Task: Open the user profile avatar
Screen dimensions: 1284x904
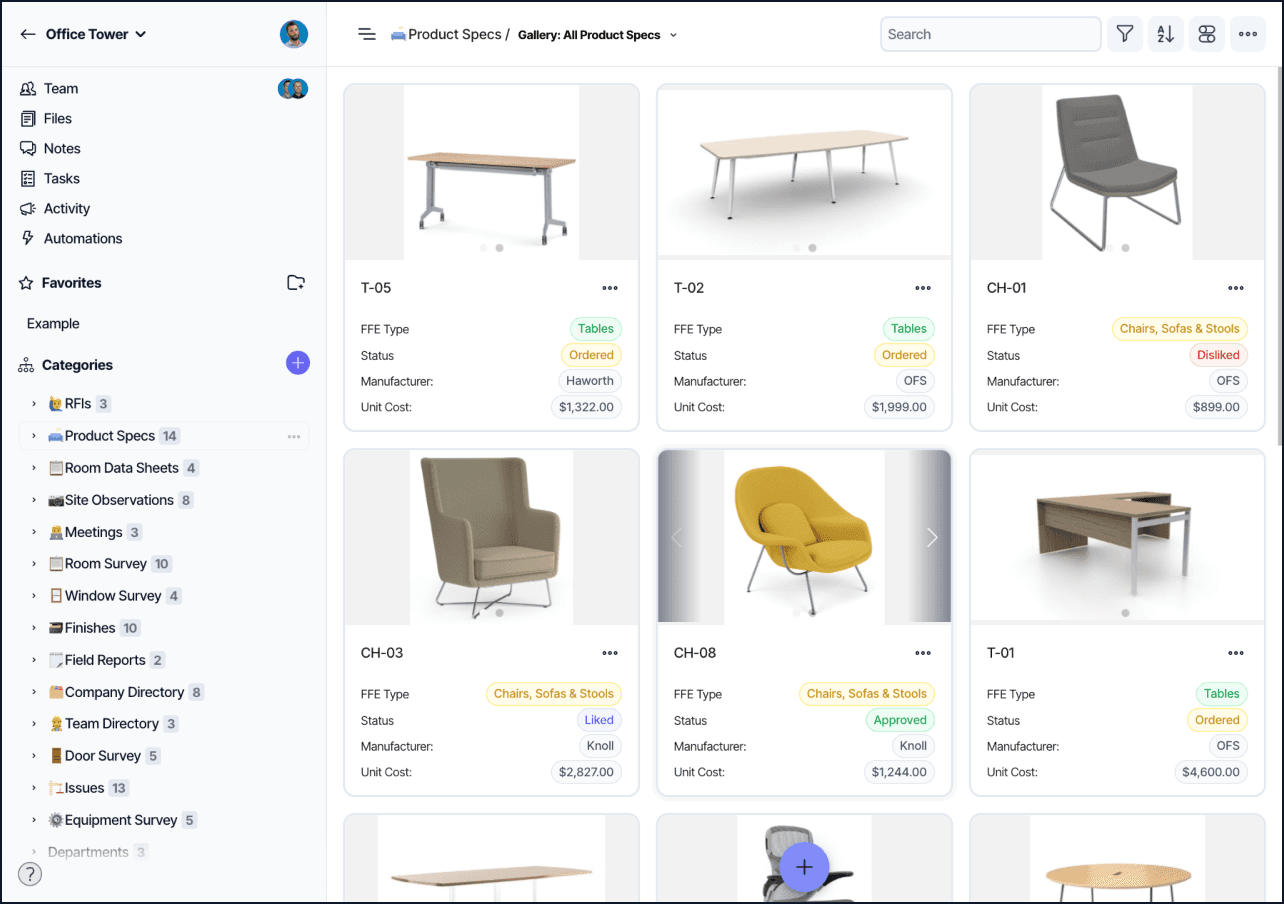Action: 294,34
